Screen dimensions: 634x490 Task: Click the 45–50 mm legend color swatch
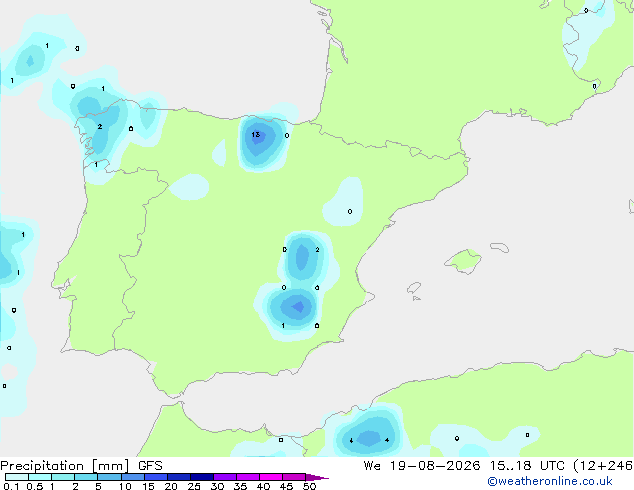pos(294,477)
